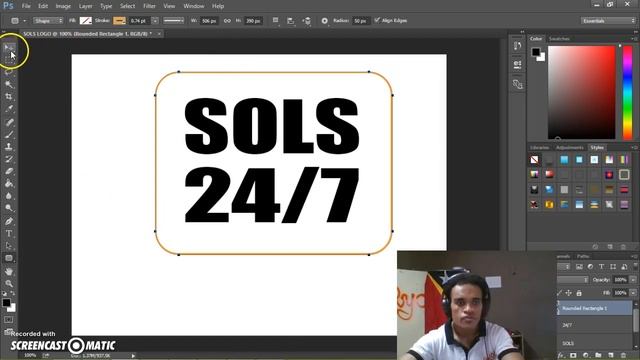Select the Horizontal Type tool
The image size is (640, 360).
(x=9, y=233)
